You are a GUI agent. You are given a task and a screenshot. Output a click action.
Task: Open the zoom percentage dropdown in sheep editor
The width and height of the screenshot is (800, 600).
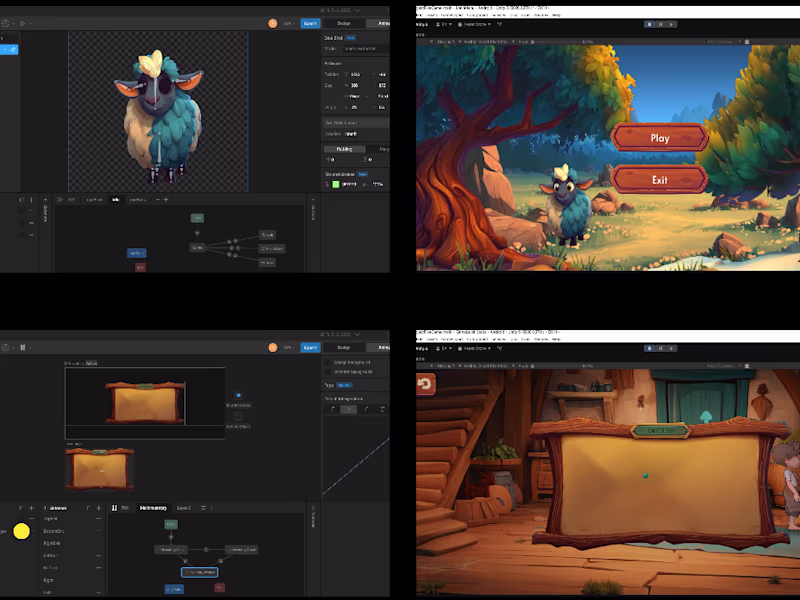(x=289, y=23)
